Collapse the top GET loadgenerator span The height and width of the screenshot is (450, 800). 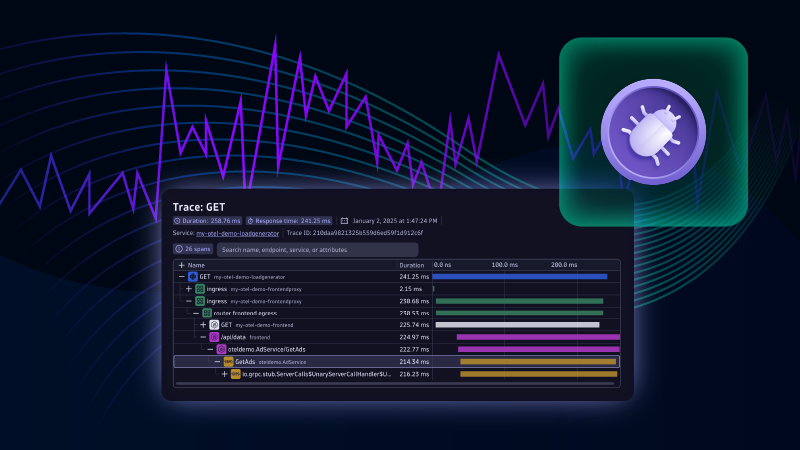[181, 276]
